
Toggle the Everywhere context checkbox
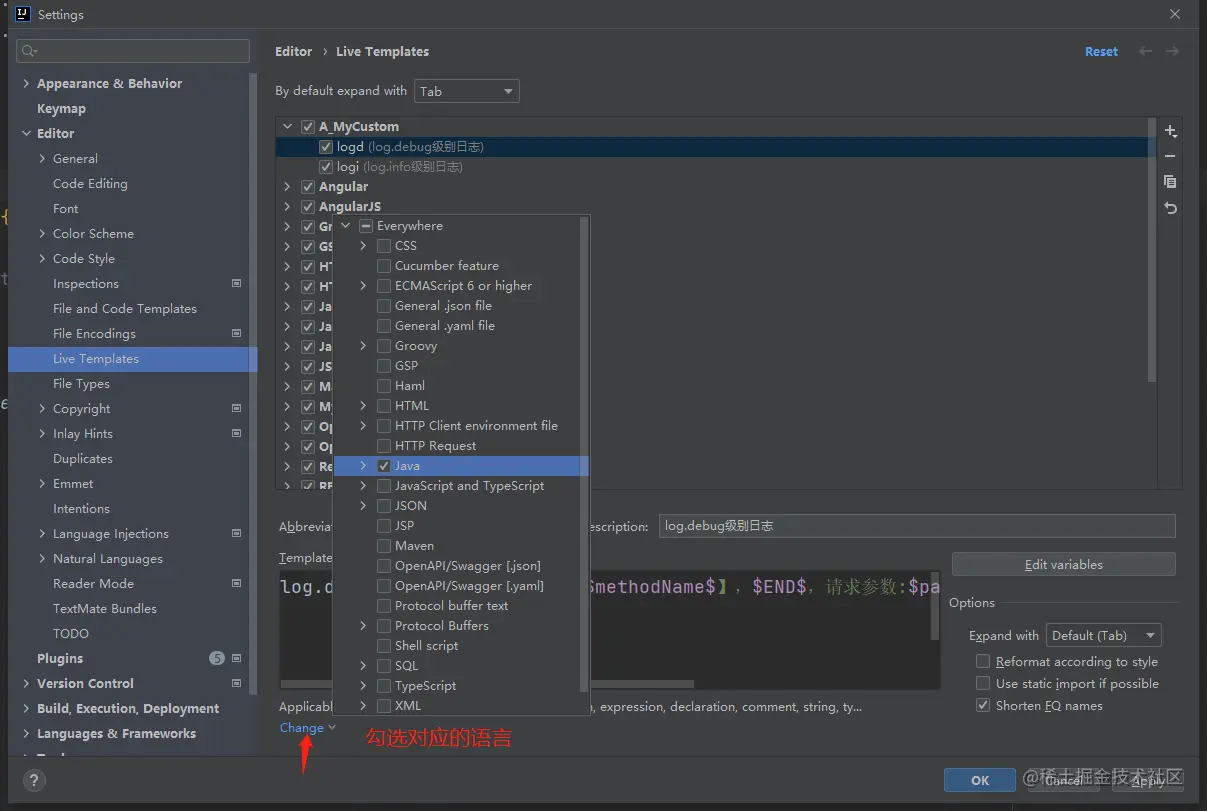pyautogui.click(x=366, y=226)
